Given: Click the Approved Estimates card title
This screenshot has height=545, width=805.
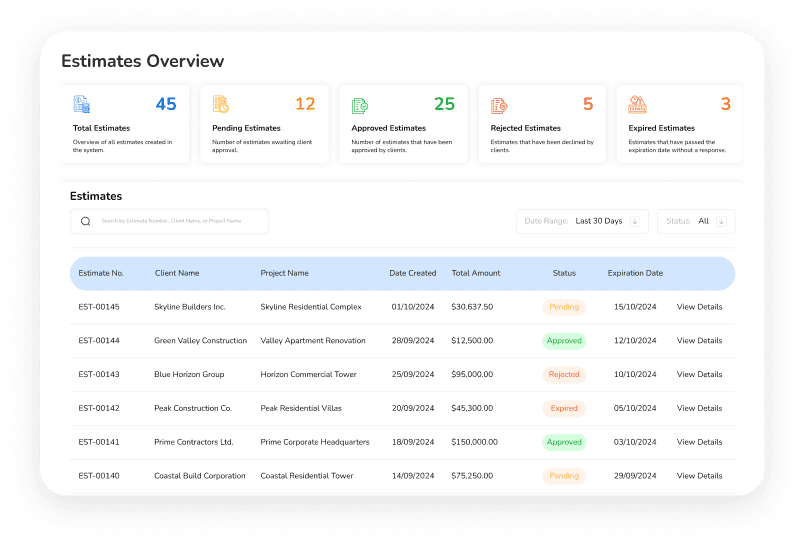Looking at the screenshot, I should [x=389, y=128].
